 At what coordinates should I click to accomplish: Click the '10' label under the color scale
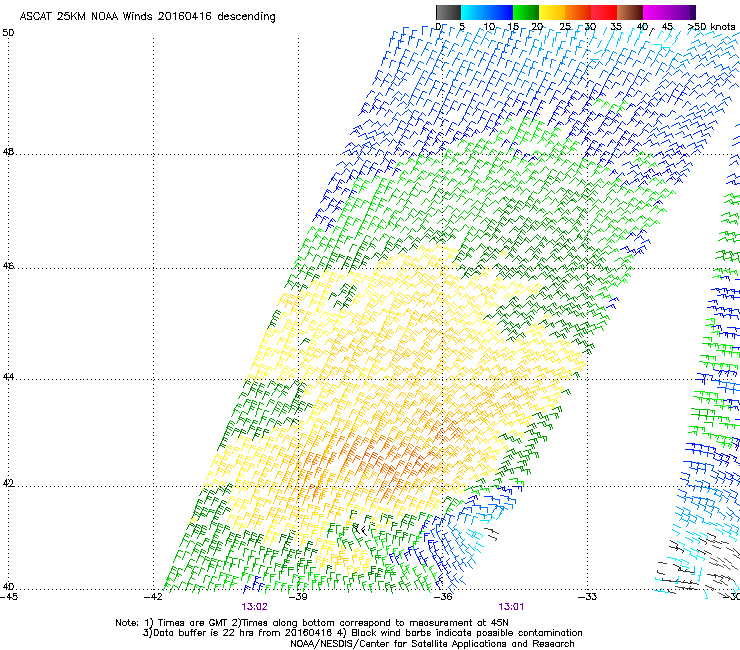click(x=489, y=27)
